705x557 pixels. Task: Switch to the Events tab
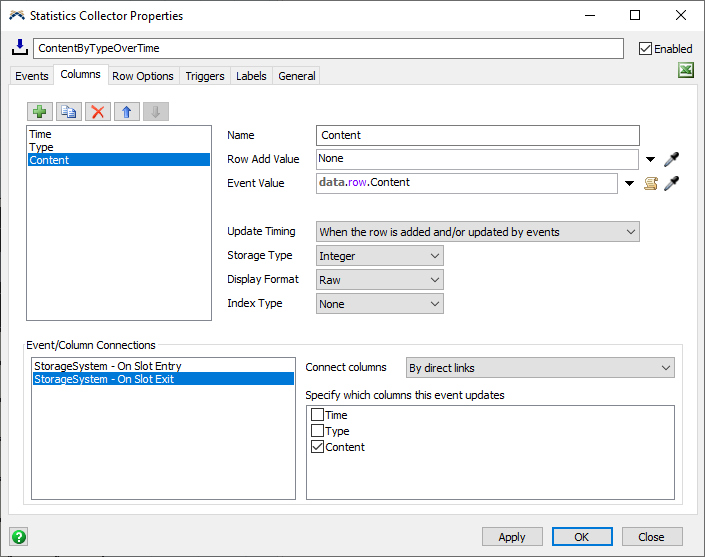32,76
